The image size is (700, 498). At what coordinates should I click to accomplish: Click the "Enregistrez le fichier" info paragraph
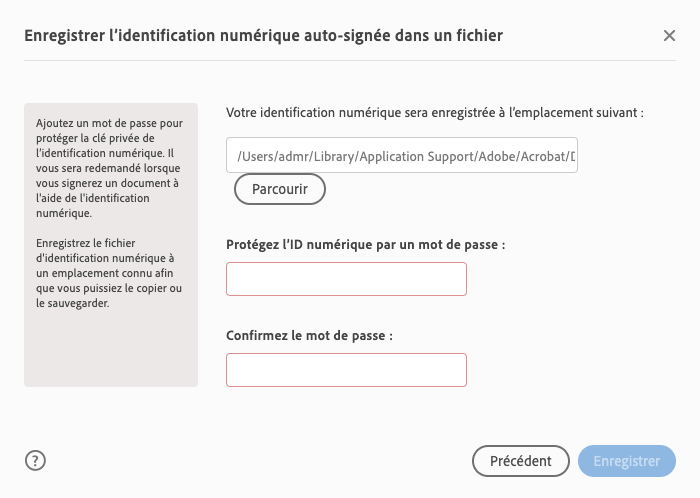(107, 273)
